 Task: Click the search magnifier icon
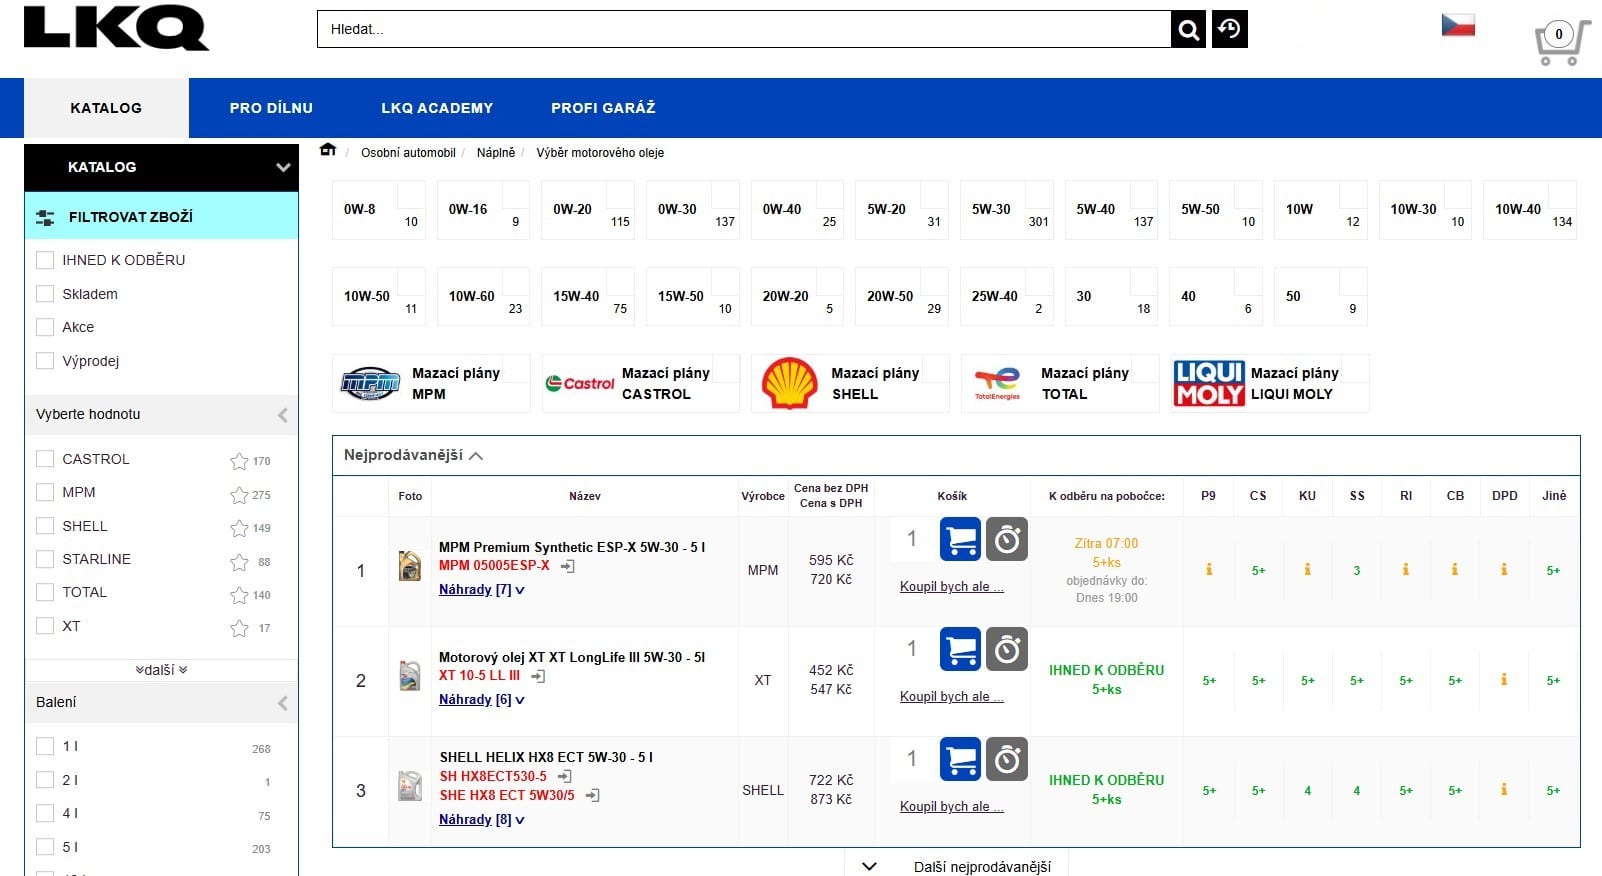click(1188, 30)
